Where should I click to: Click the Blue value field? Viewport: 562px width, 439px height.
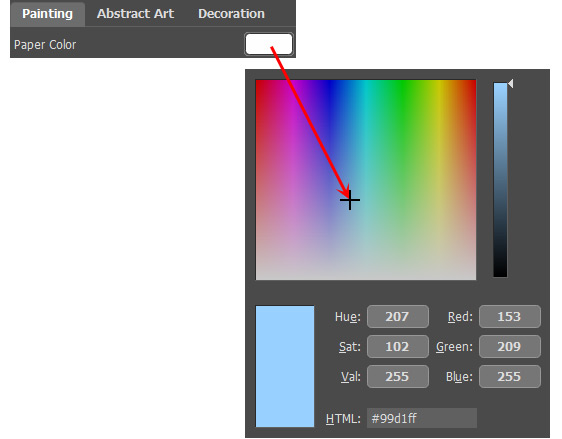[x=510, y=377]
